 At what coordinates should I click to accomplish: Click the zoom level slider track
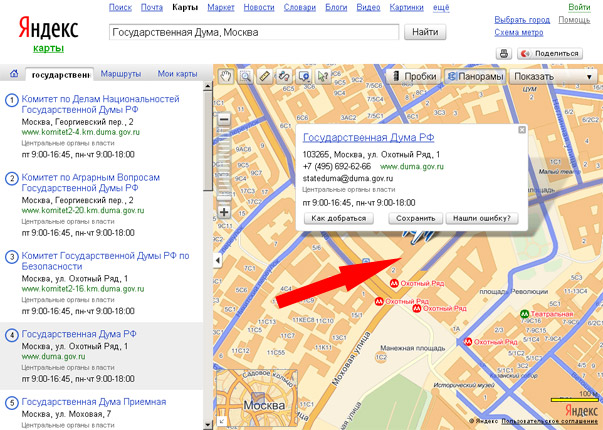click(224, 165)
